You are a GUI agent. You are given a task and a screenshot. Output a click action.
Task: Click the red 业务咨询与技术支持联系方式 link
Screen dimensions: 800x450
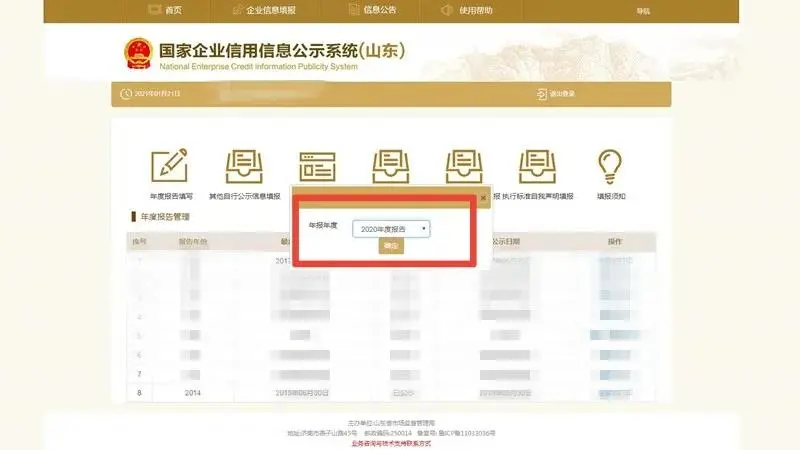(390, 441)
